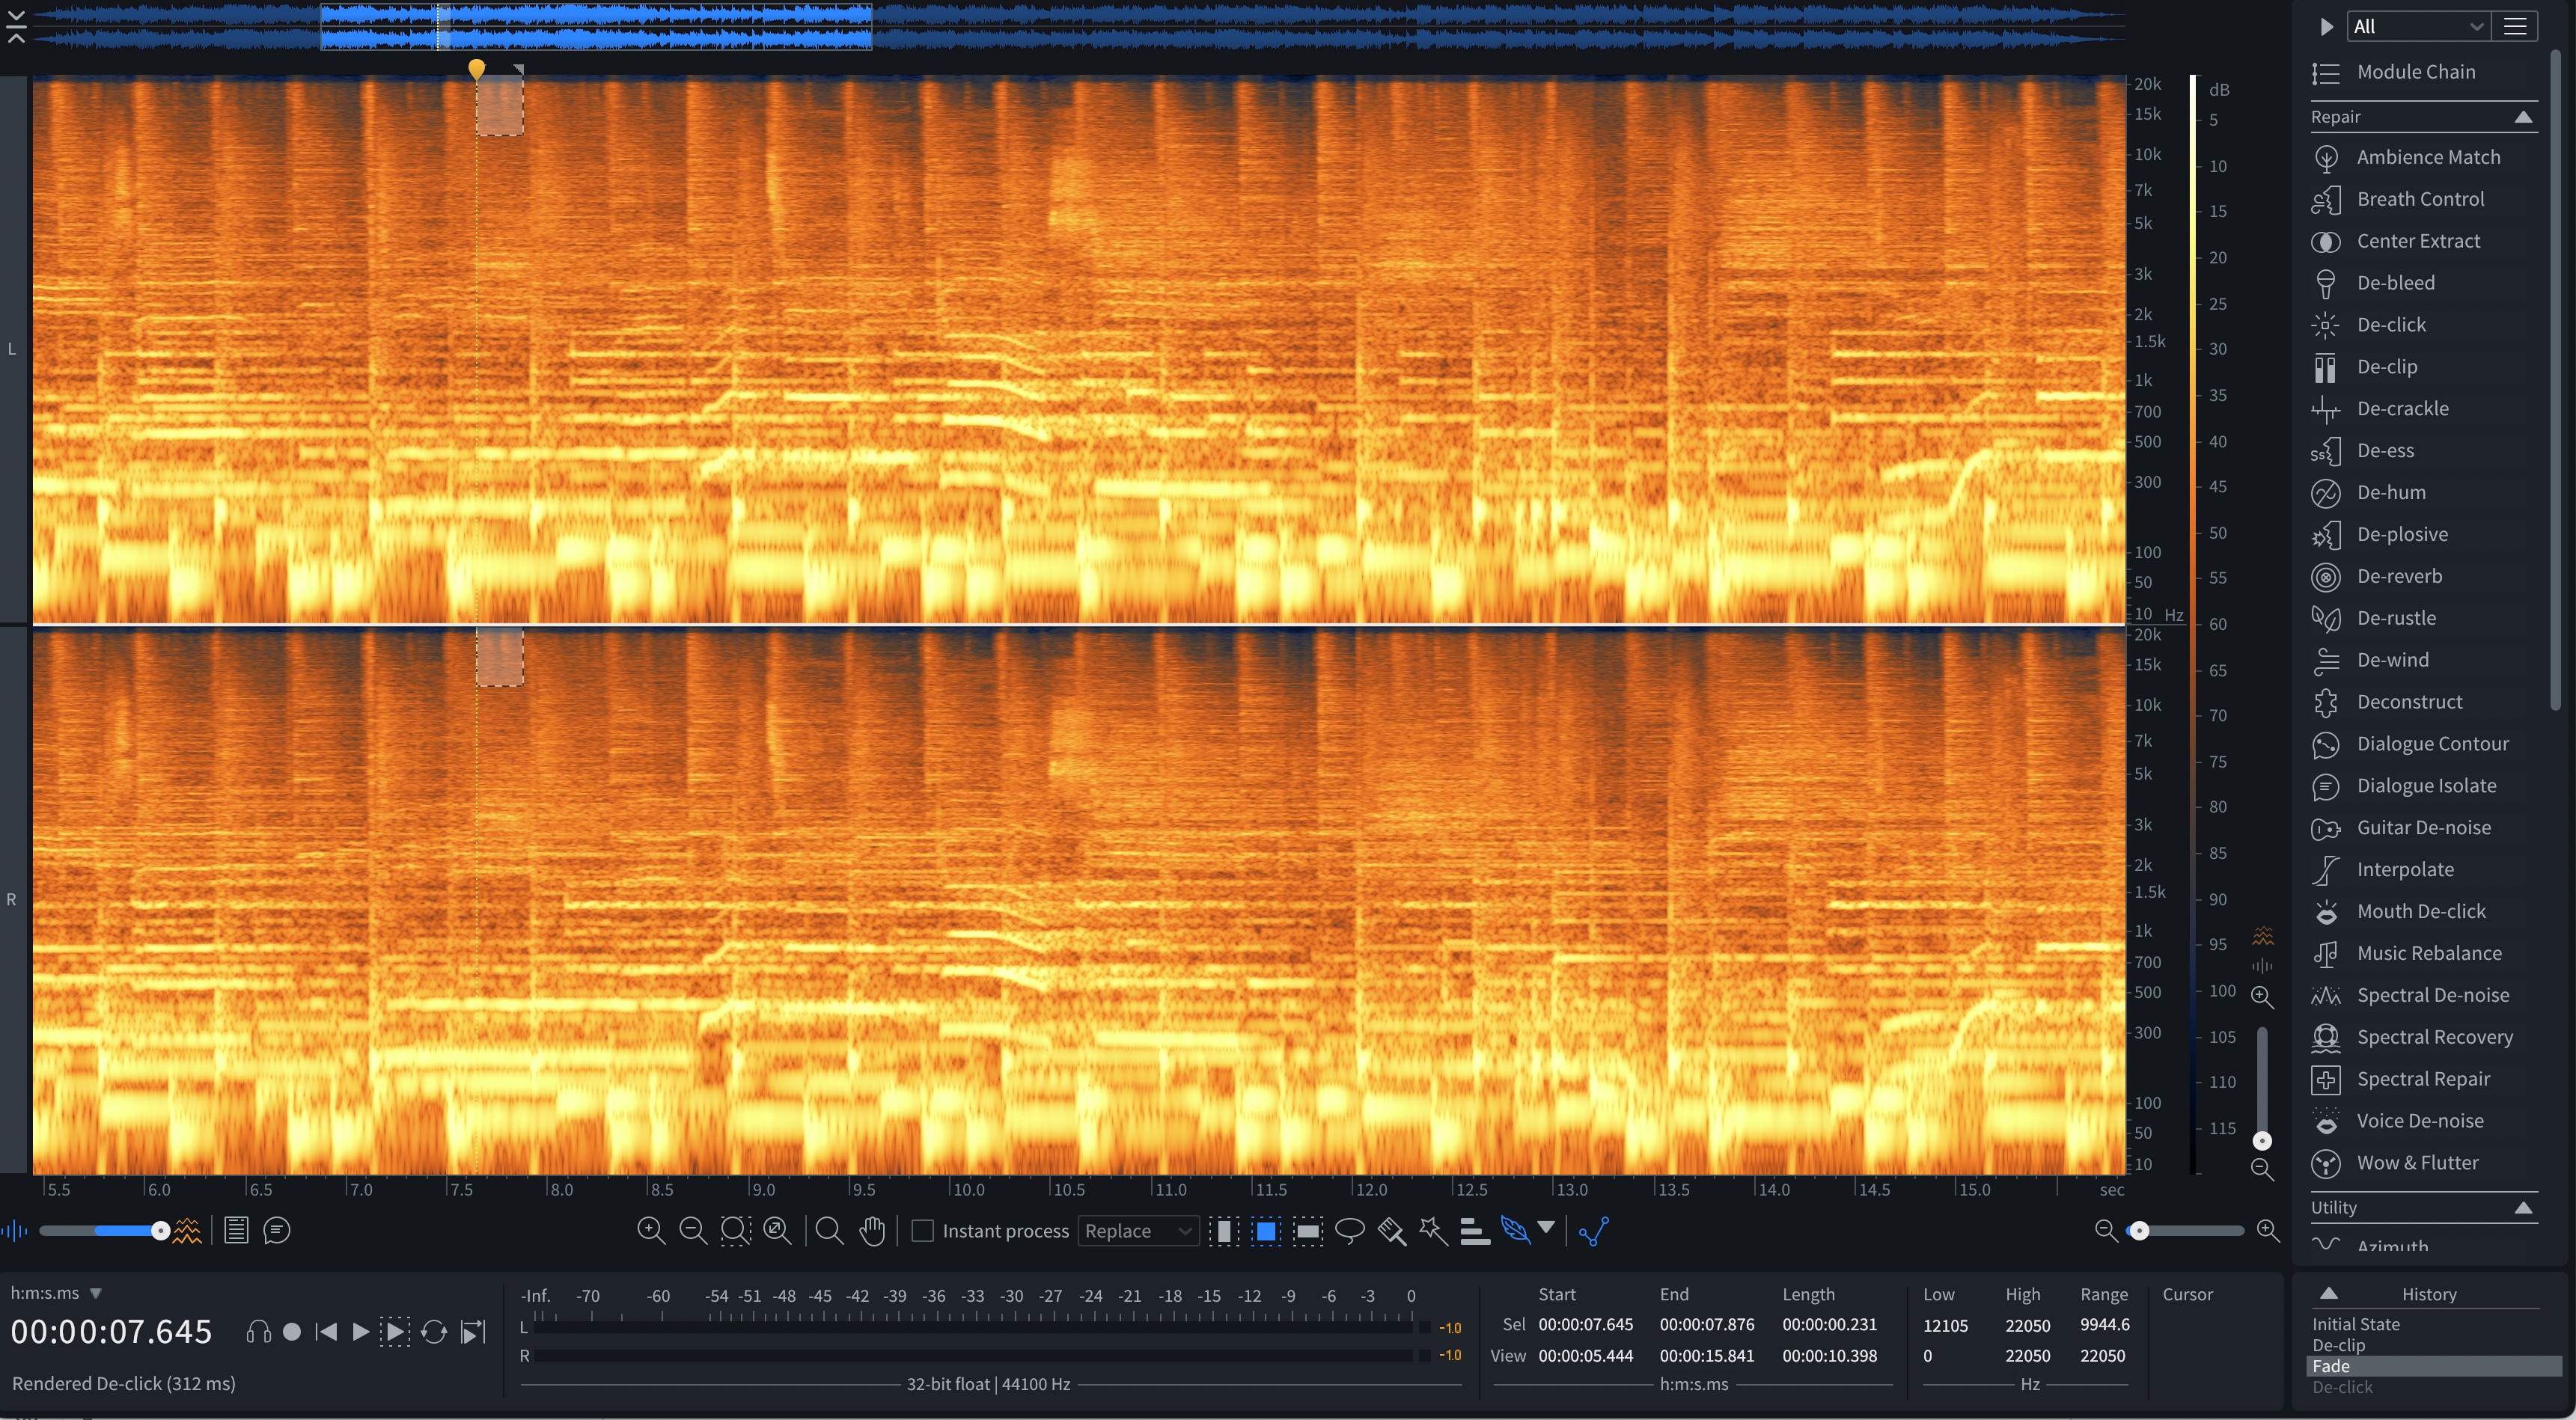The width and height of the screenshot is (2576, 1420).
Task: Click the waveform view icon
Action: tap(15, 1231)
